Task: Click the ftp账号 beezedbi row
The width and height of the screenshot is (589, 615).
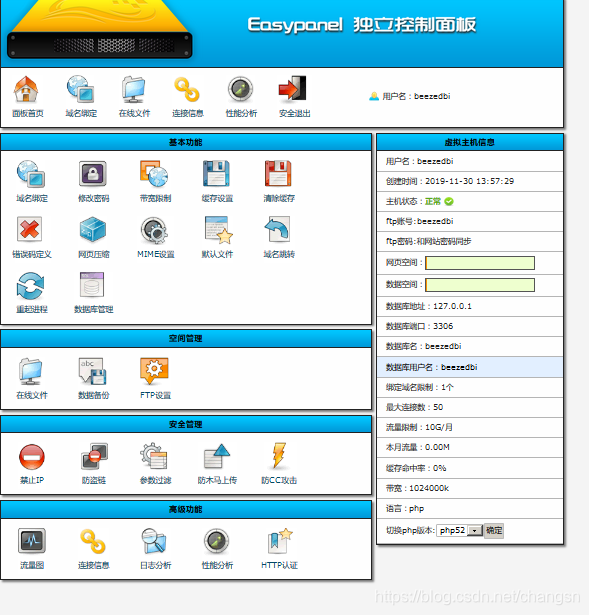Action: (470, 222)
